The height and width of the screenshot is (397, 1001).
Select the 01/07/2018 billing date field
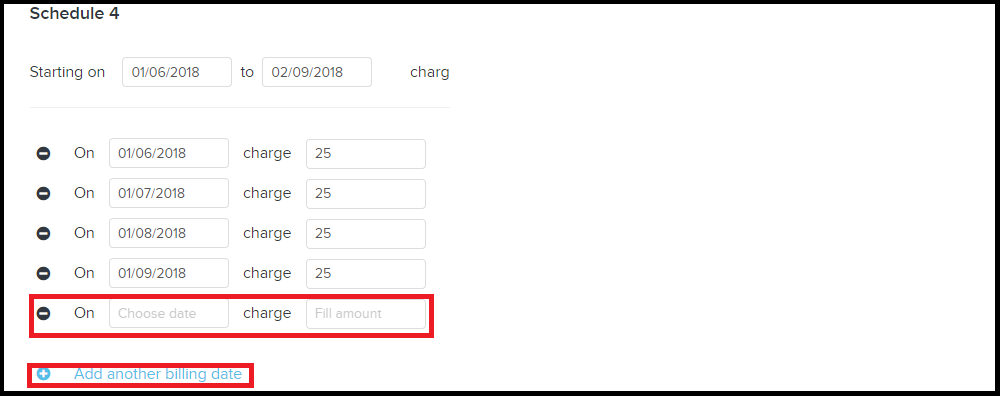(169, 193)
